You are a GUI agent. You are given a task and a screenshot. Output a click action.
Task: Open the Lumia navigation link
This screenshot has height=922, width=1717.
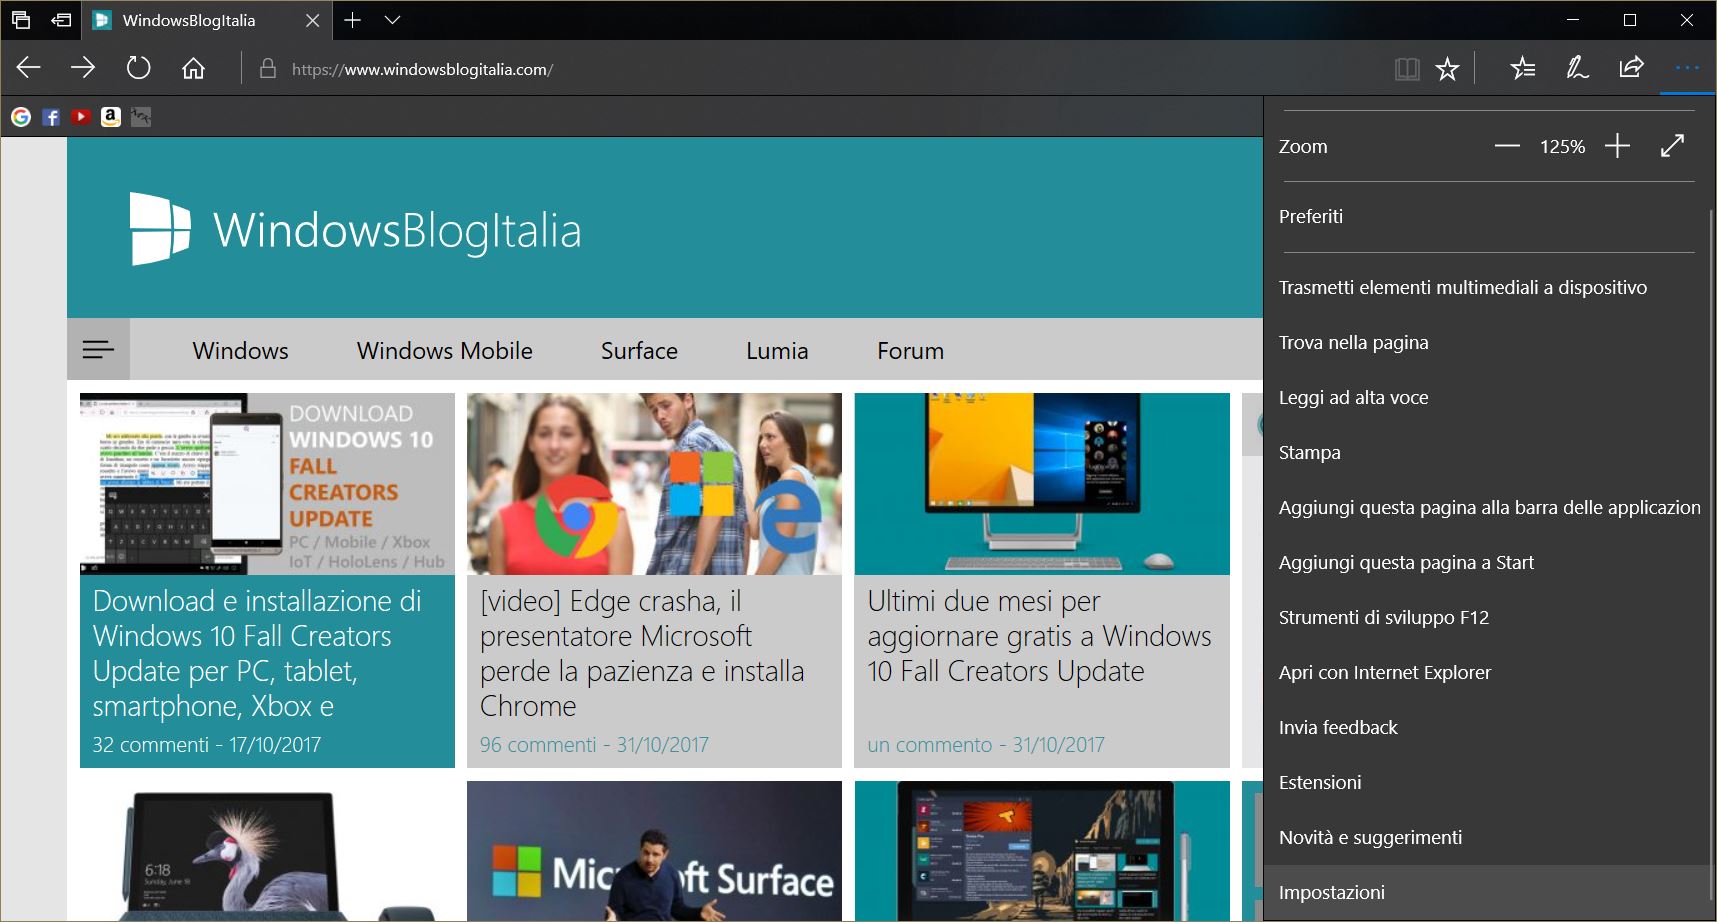coord(777,351)
